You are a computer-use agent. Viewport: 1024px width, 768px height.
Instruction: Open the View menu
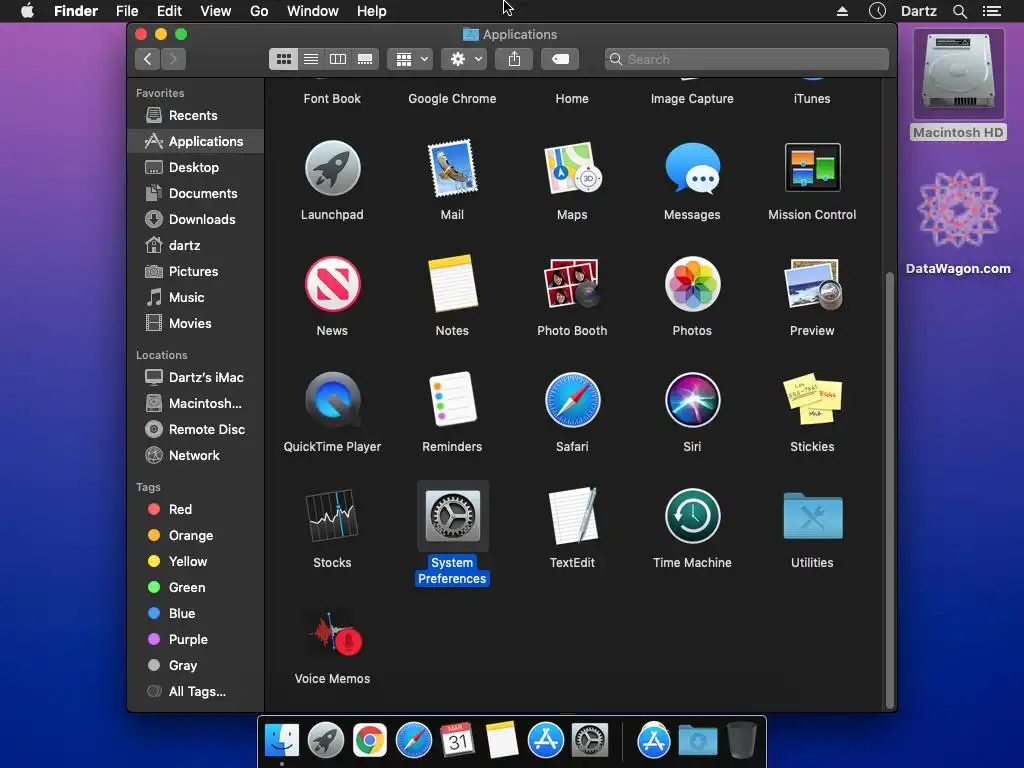pyautogui.click(x=216, y=11)
